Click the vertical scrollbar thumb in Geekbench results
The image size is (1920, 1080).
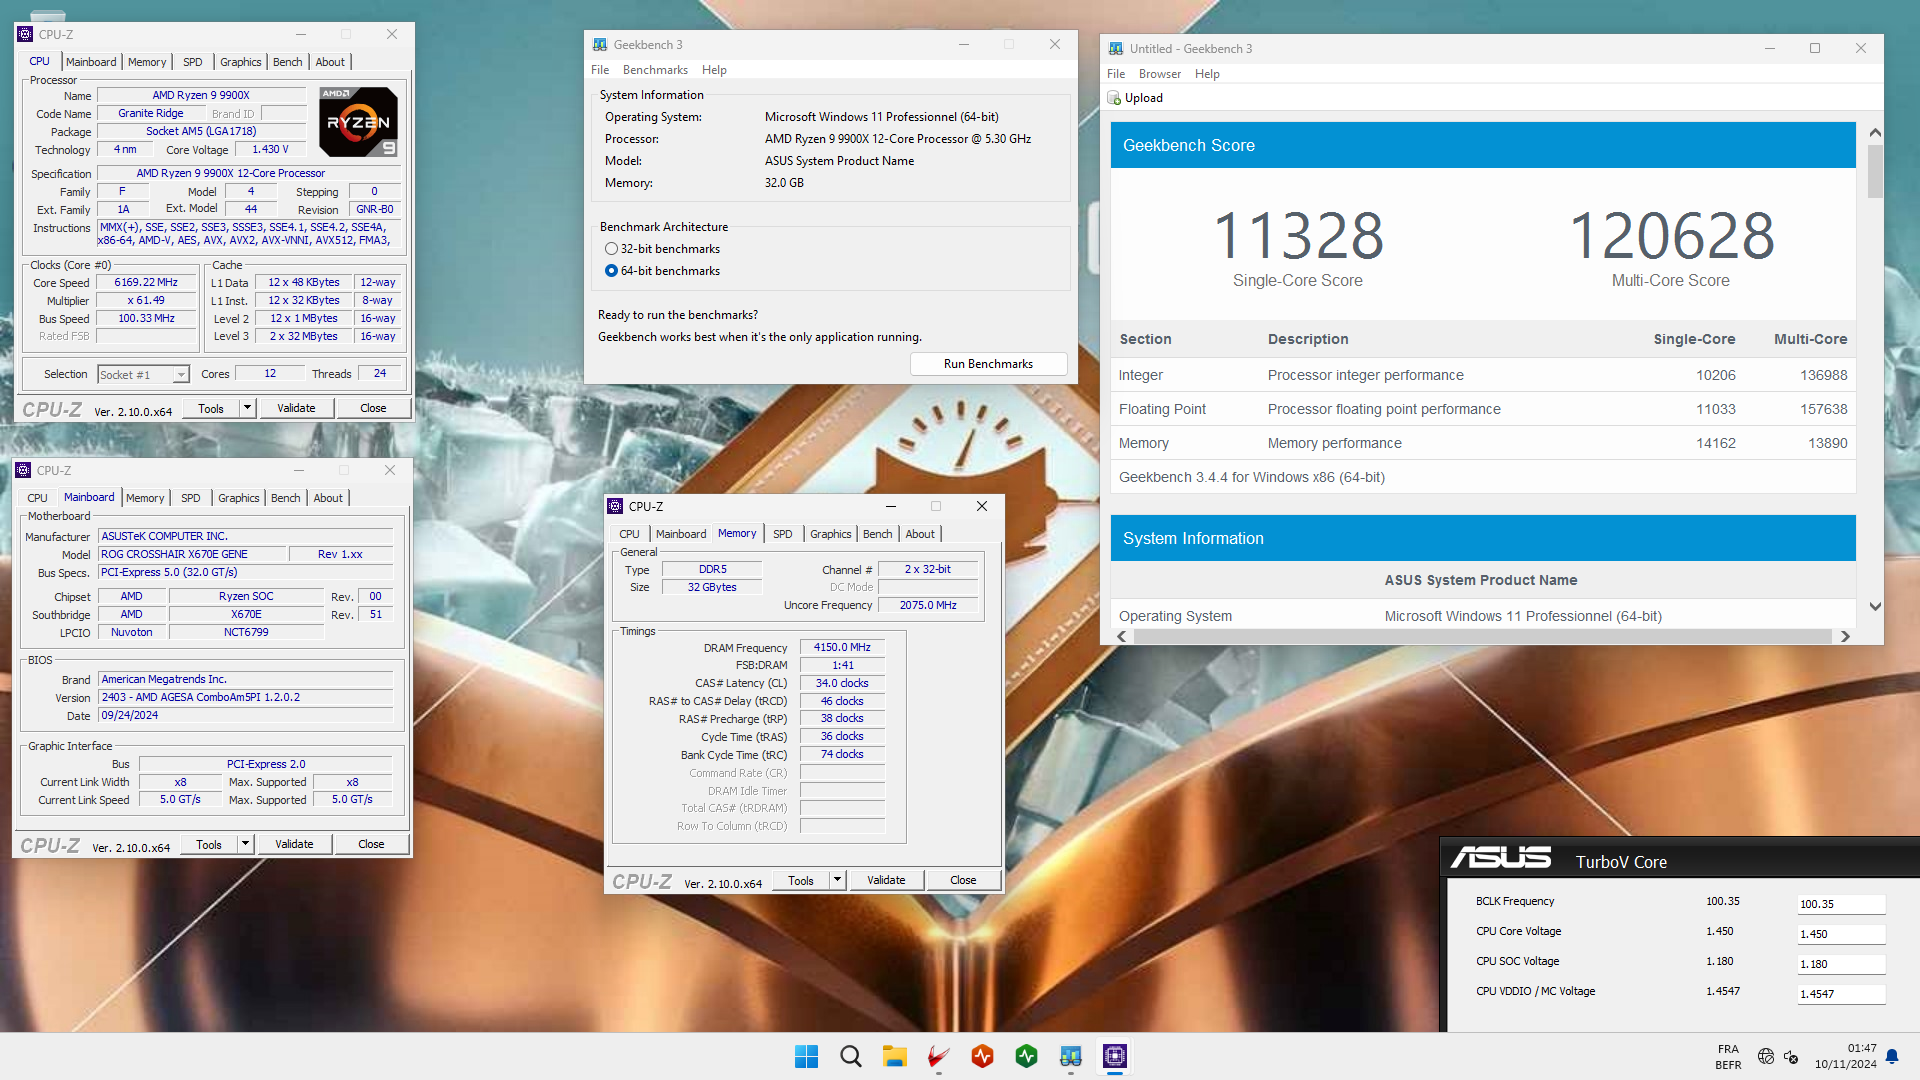(1875, 171)
